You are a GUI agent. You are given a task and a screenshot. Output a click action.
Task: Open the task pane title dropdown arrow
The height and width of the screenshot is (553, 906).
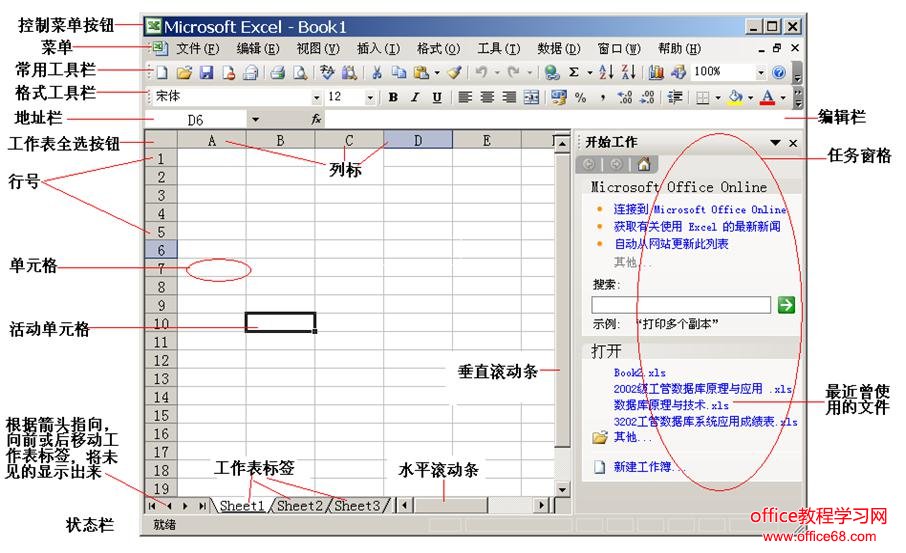(x=775, y=142)
